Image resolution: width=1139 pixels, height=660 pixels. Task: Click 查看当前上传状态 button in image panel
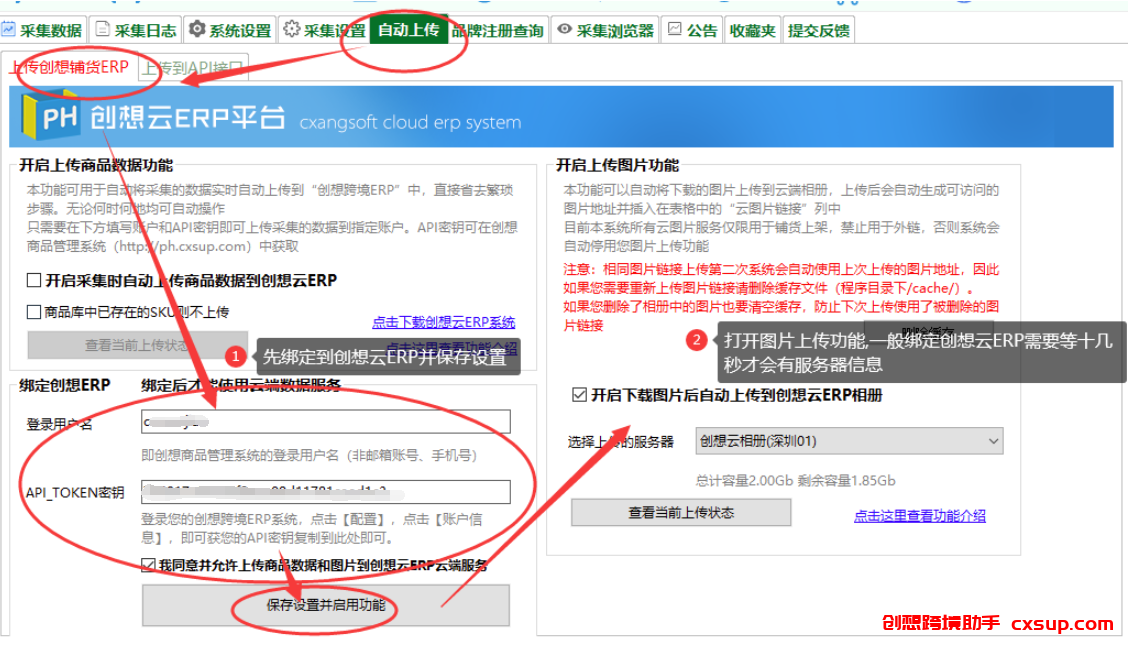(x=681, y=512)
